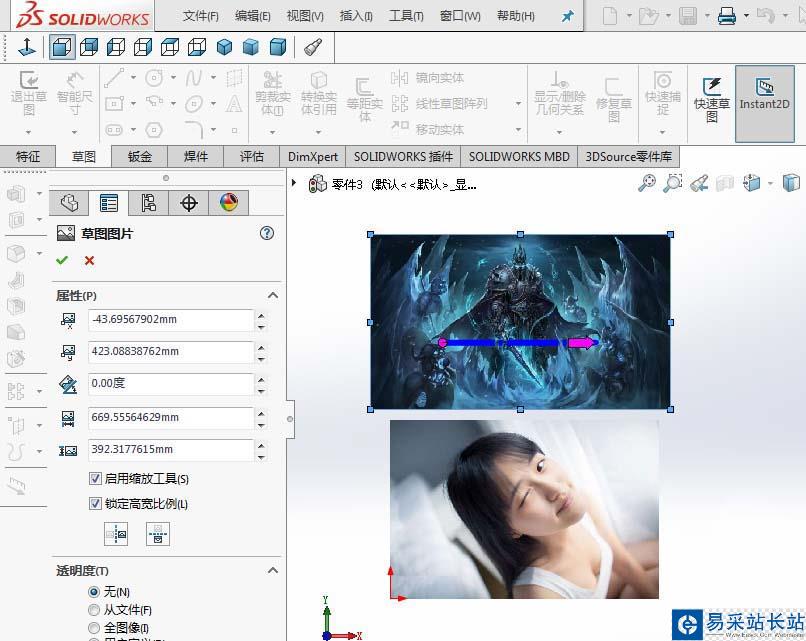The image size is (806, 641).
Task: Select the 无(N) transparency radio option
Action: click(94, 592)
